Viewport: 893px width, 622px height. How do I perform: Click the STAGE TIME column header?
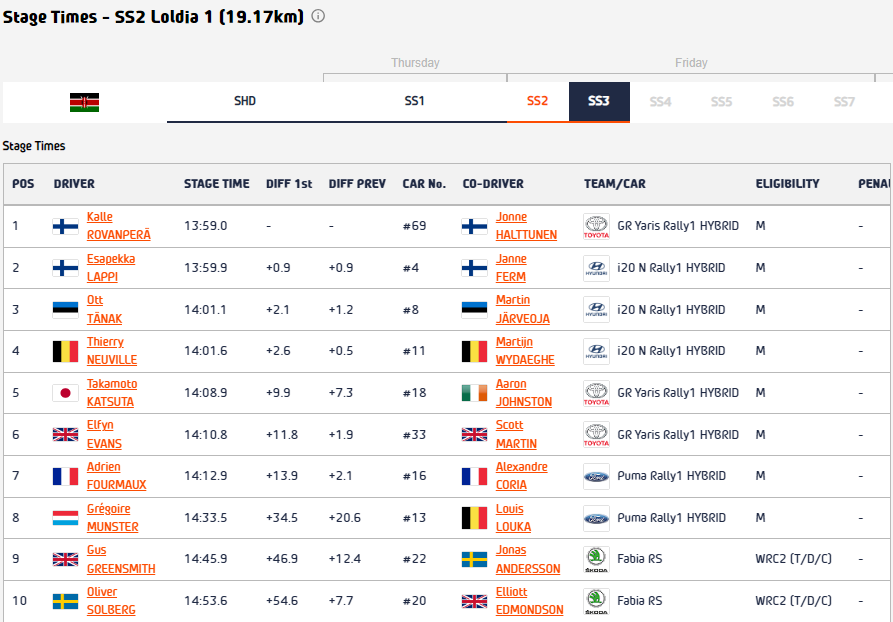click(x=216, y=184)
